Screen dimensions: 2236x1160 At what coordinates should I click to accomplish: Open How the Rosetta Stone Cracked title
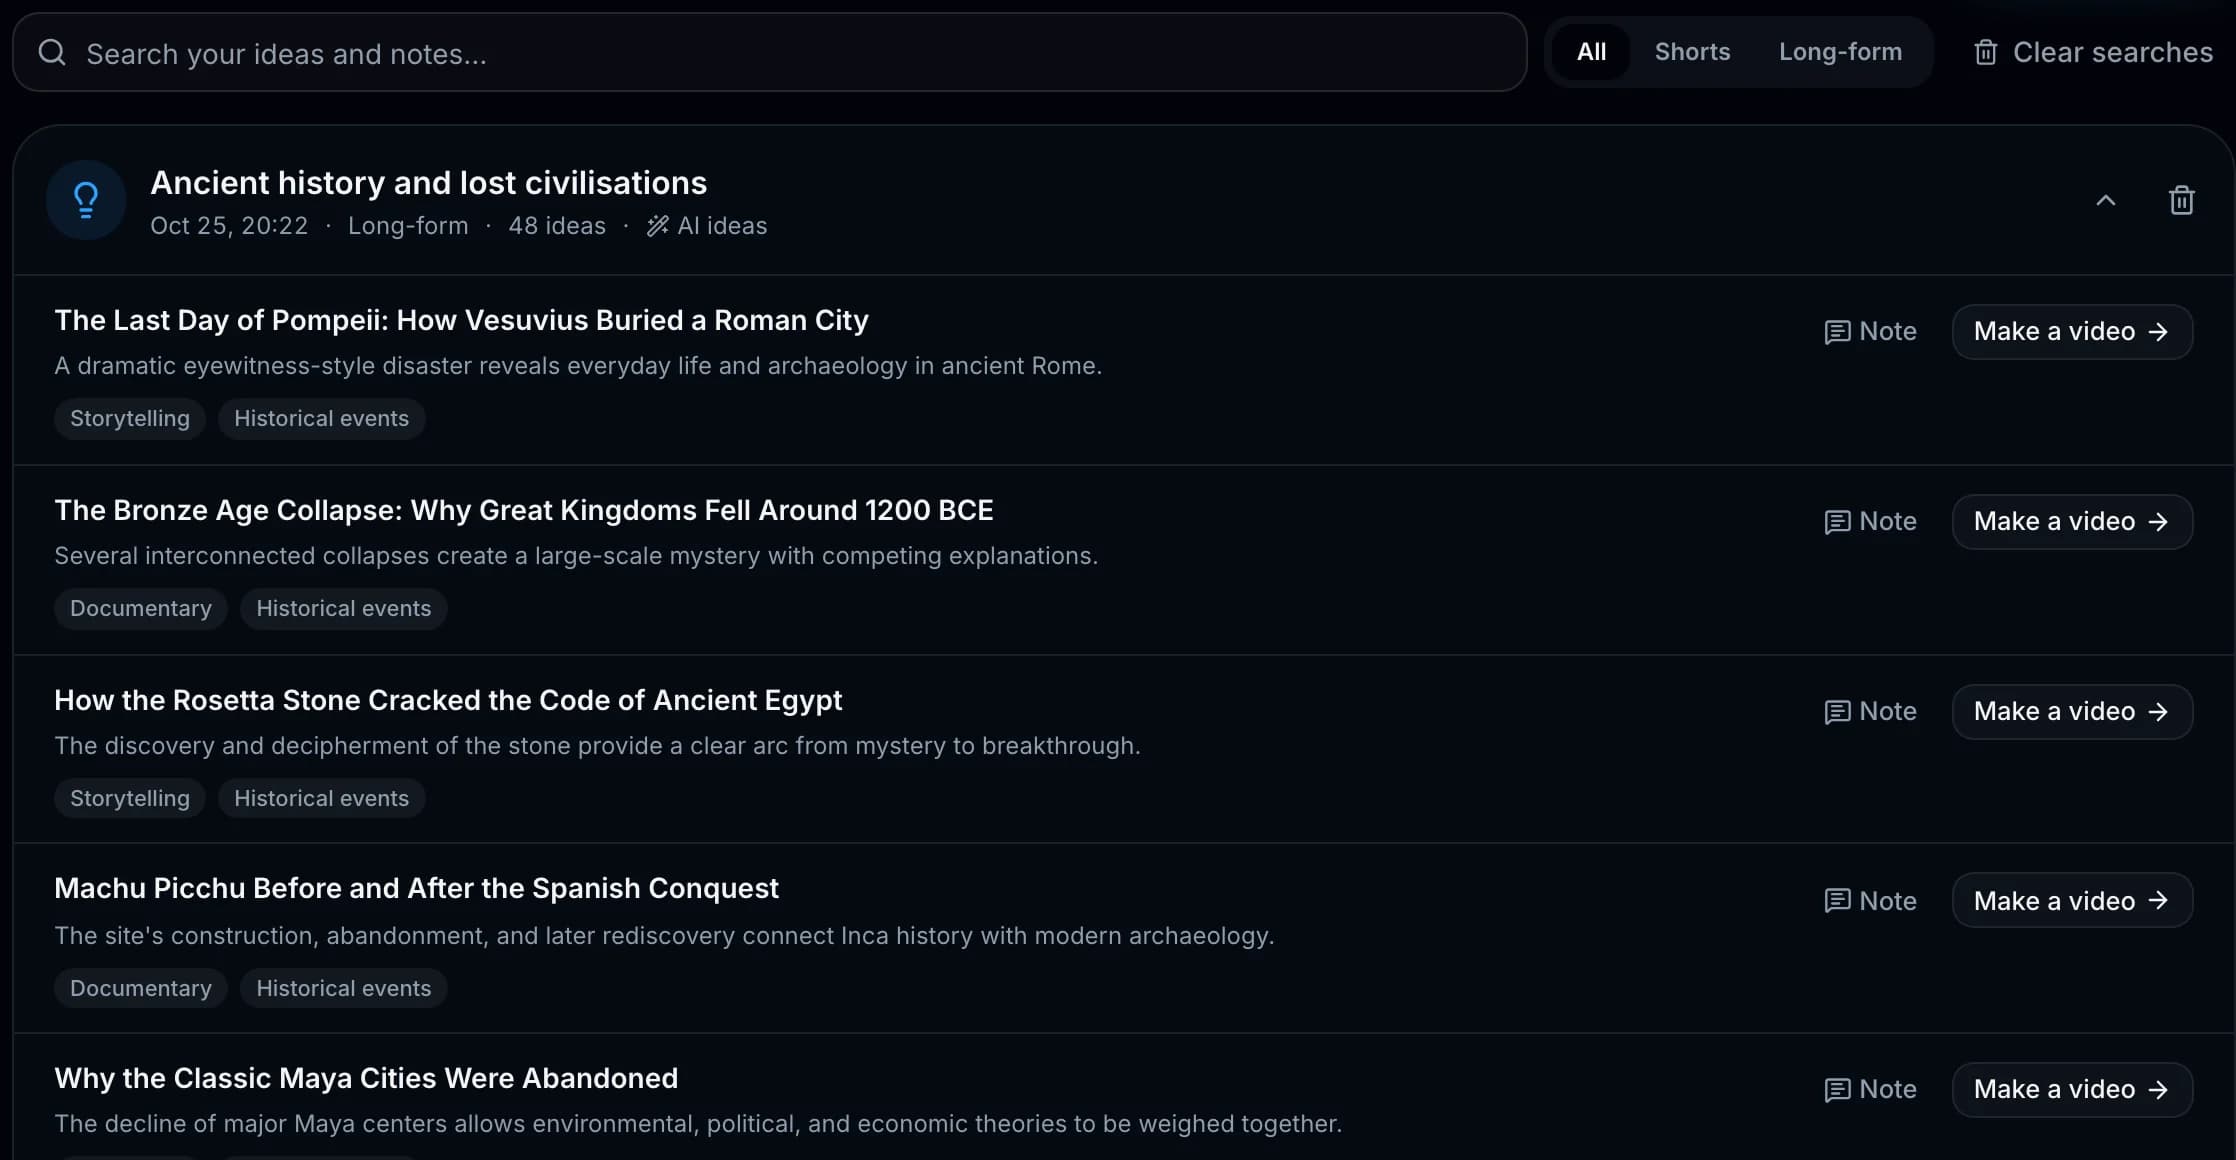[x=448, y=700]
